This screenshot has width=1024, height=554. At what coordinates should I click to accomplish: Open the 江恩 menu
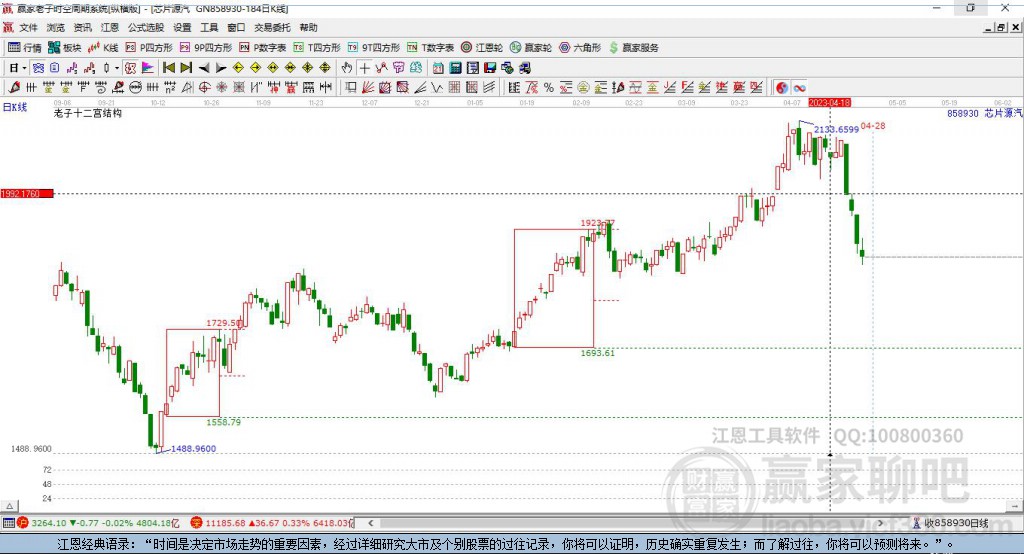[110, 27]
